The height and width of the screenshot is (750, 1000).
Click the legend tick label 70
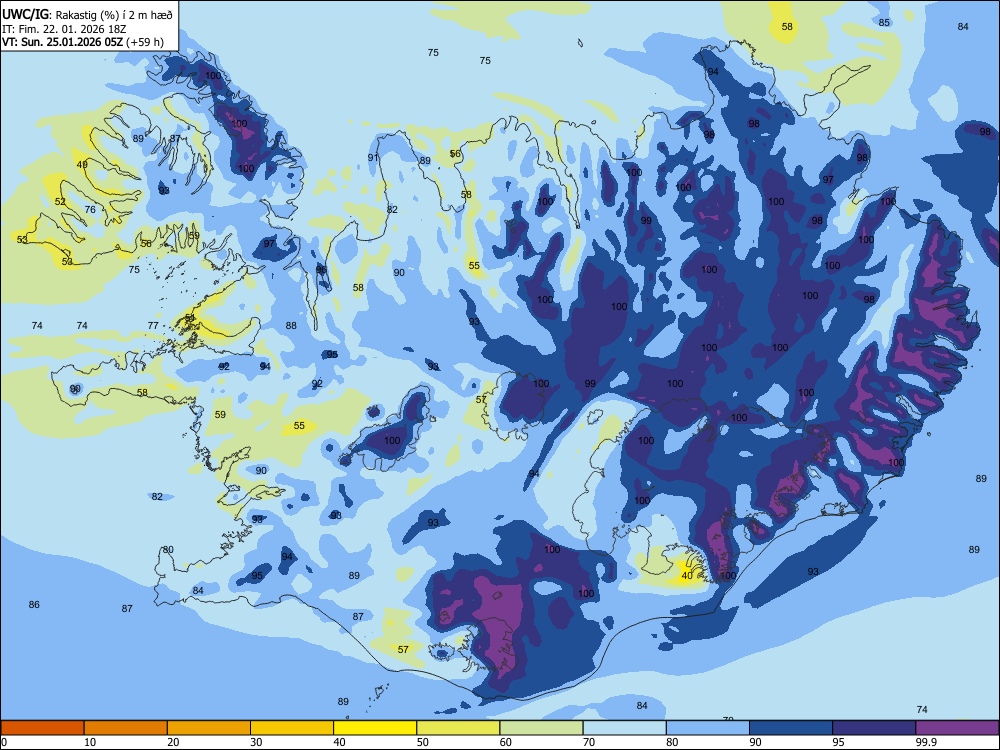point(589,742)
